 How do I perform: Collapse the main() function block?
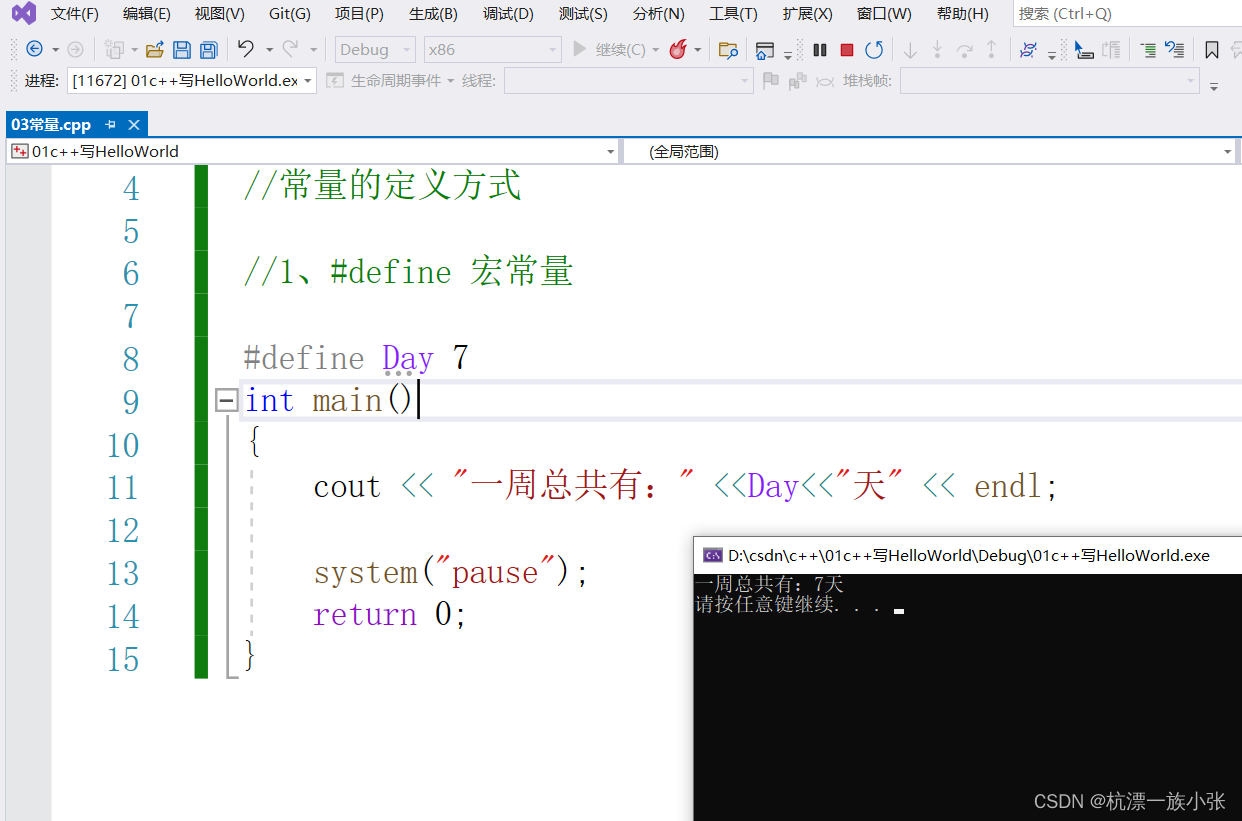point(227,401)
